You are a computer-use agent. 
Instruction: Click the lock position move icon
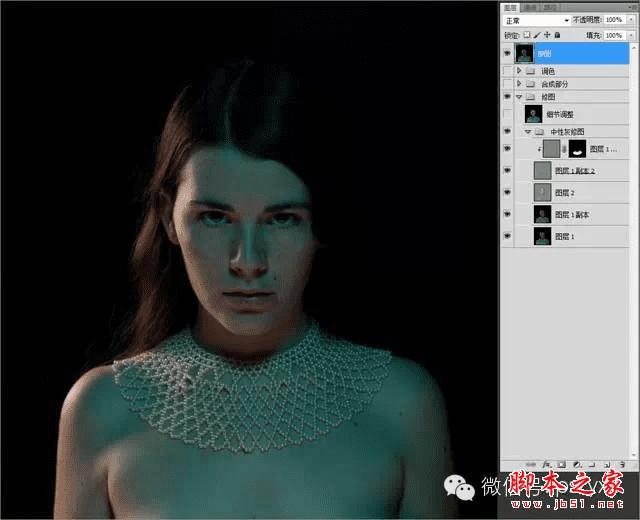(549, 35)
